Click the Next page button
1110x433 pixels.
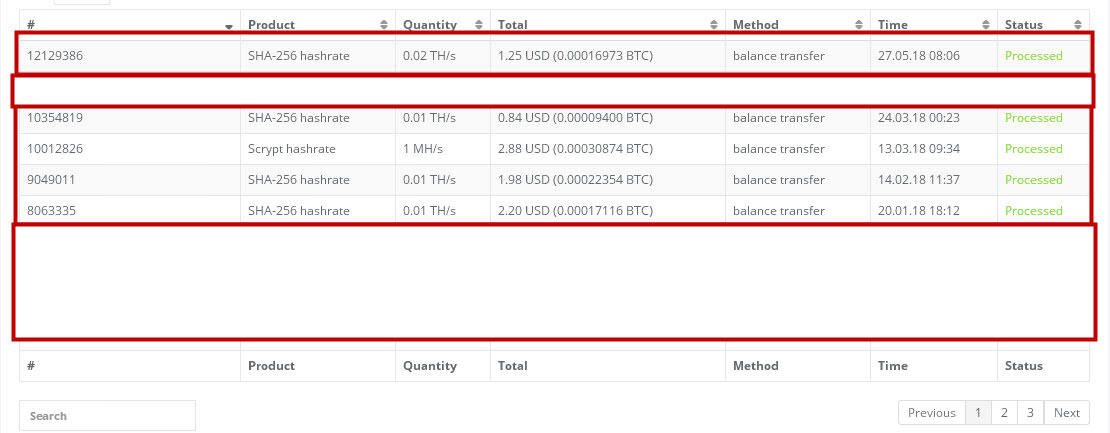pyautogui.click(x=1066, y=412)
